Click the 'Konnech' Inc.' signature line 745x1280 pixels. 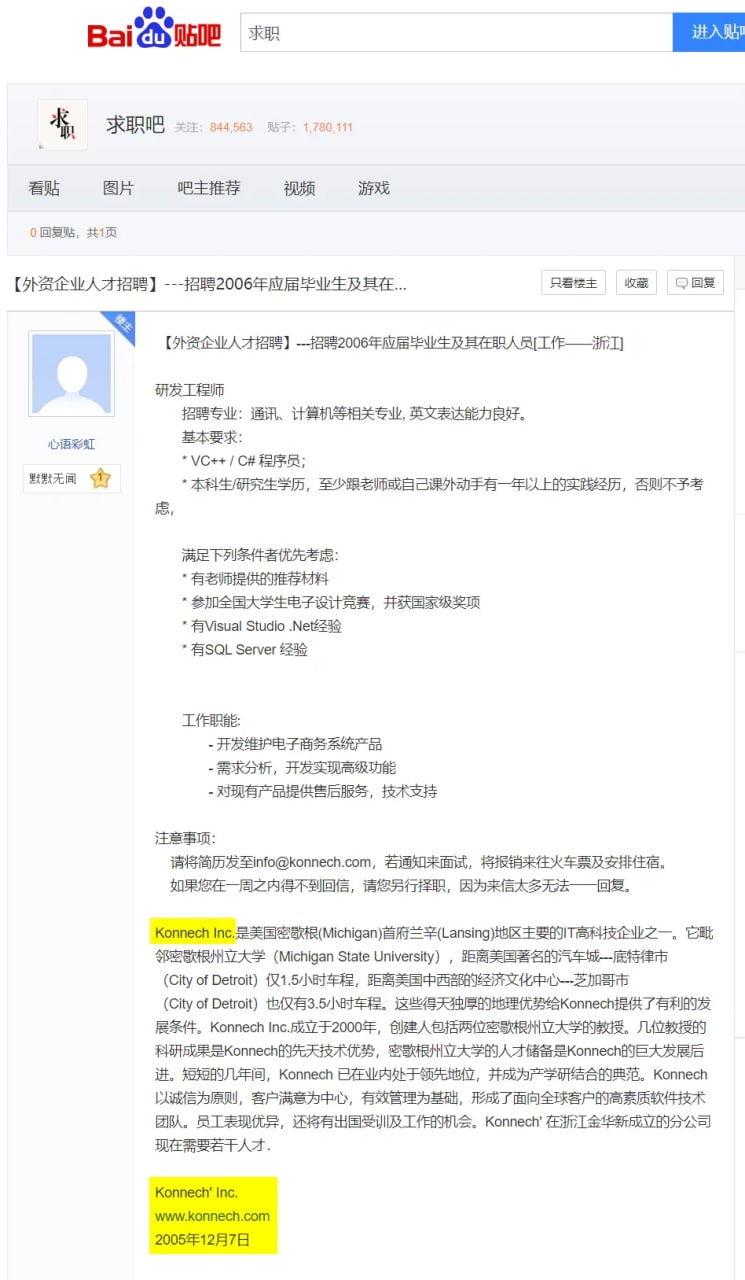tap(196, 1193)
